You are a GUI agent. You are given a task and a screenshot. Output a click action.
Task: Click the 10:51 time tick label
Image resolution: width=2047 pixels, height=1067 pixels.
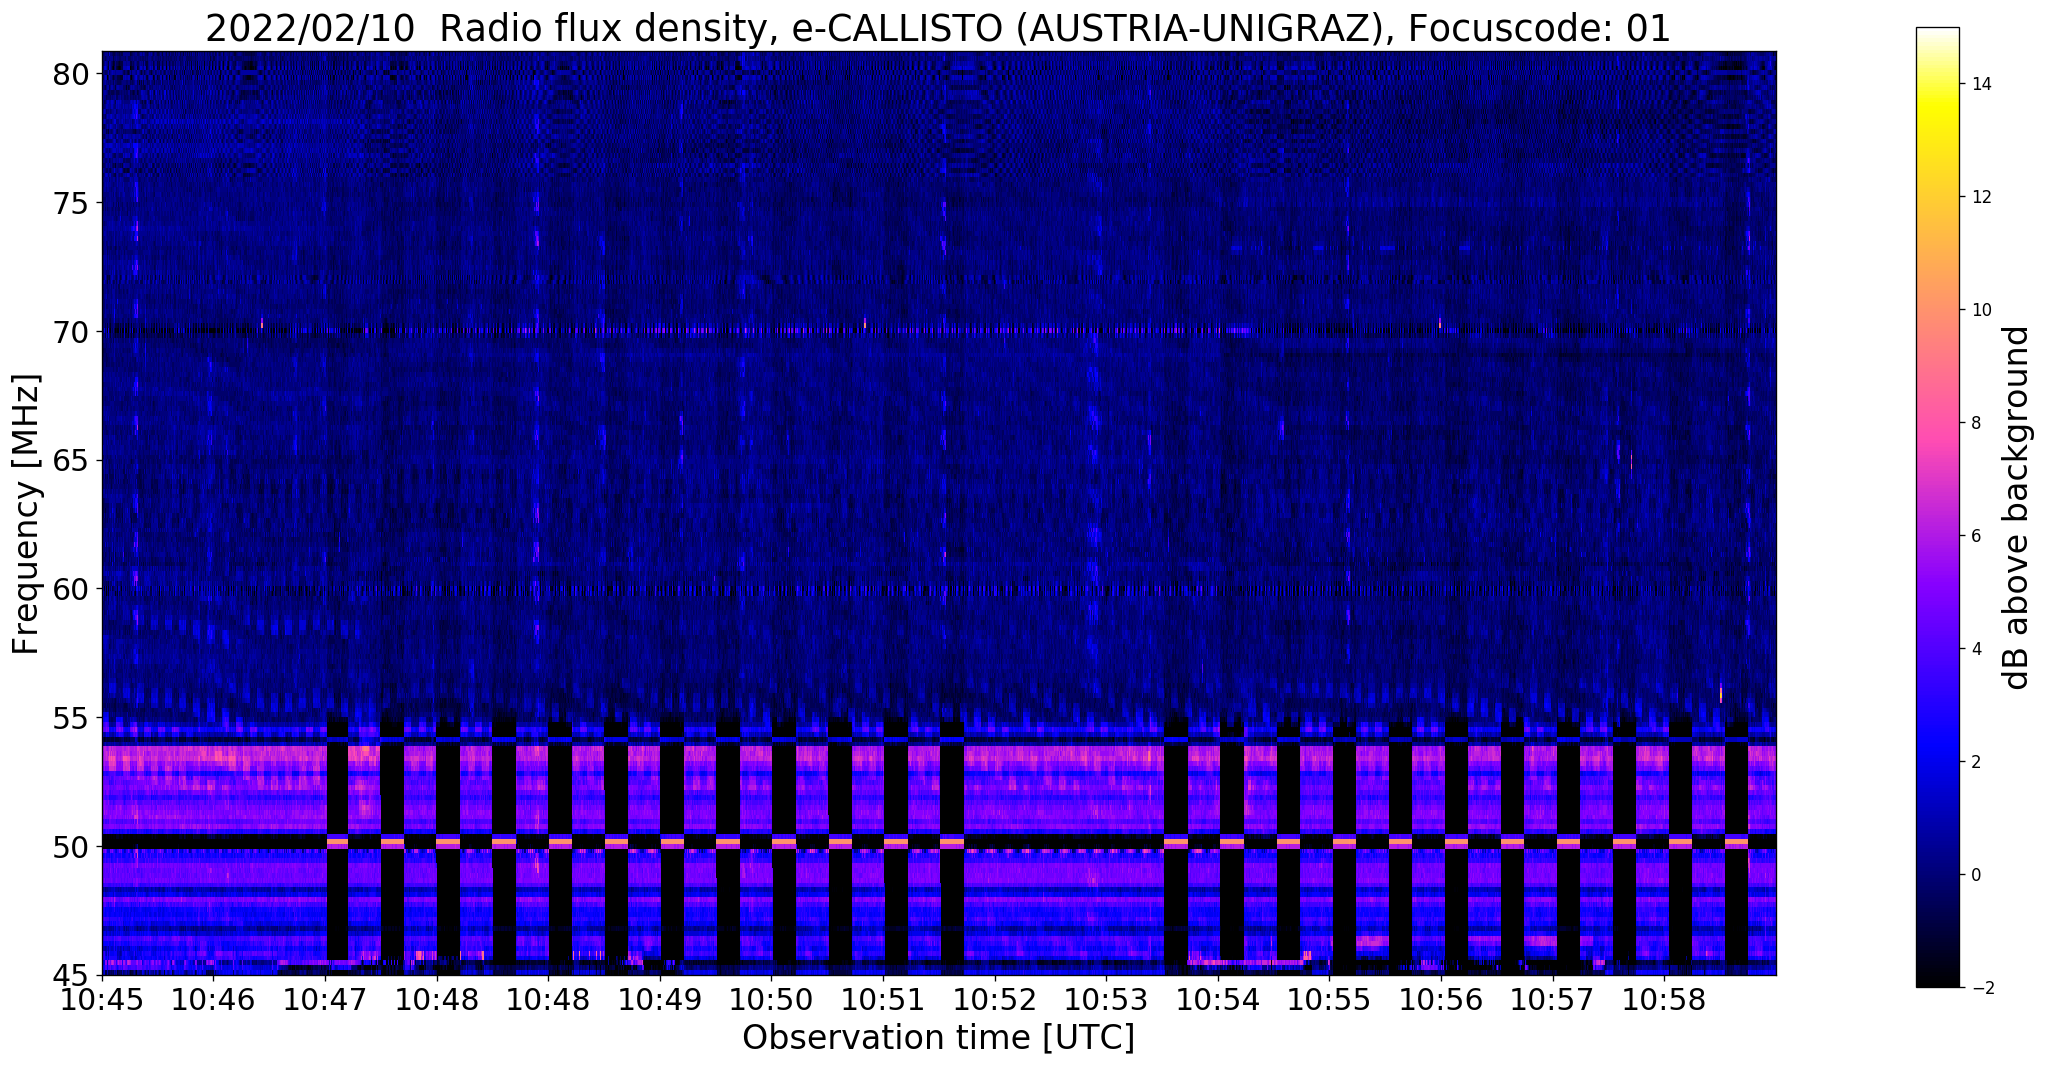[883, 1000]
